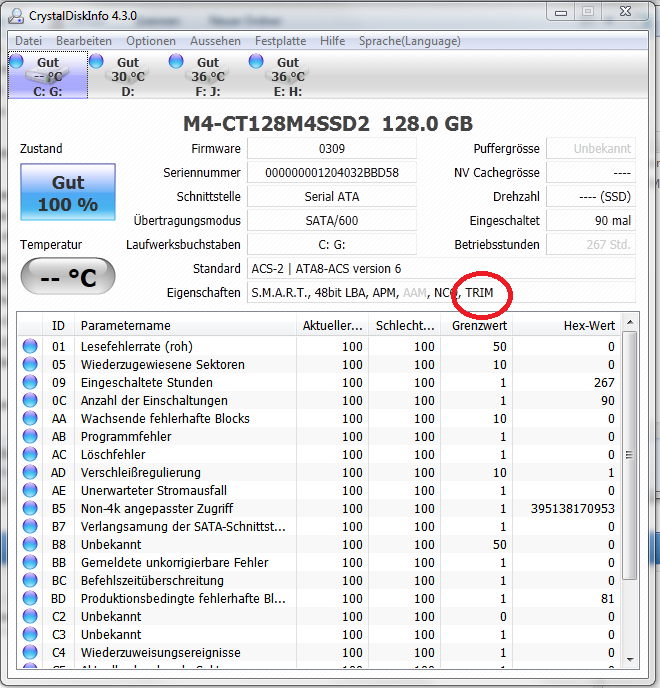Click the Hex value 395138170953

572,508
